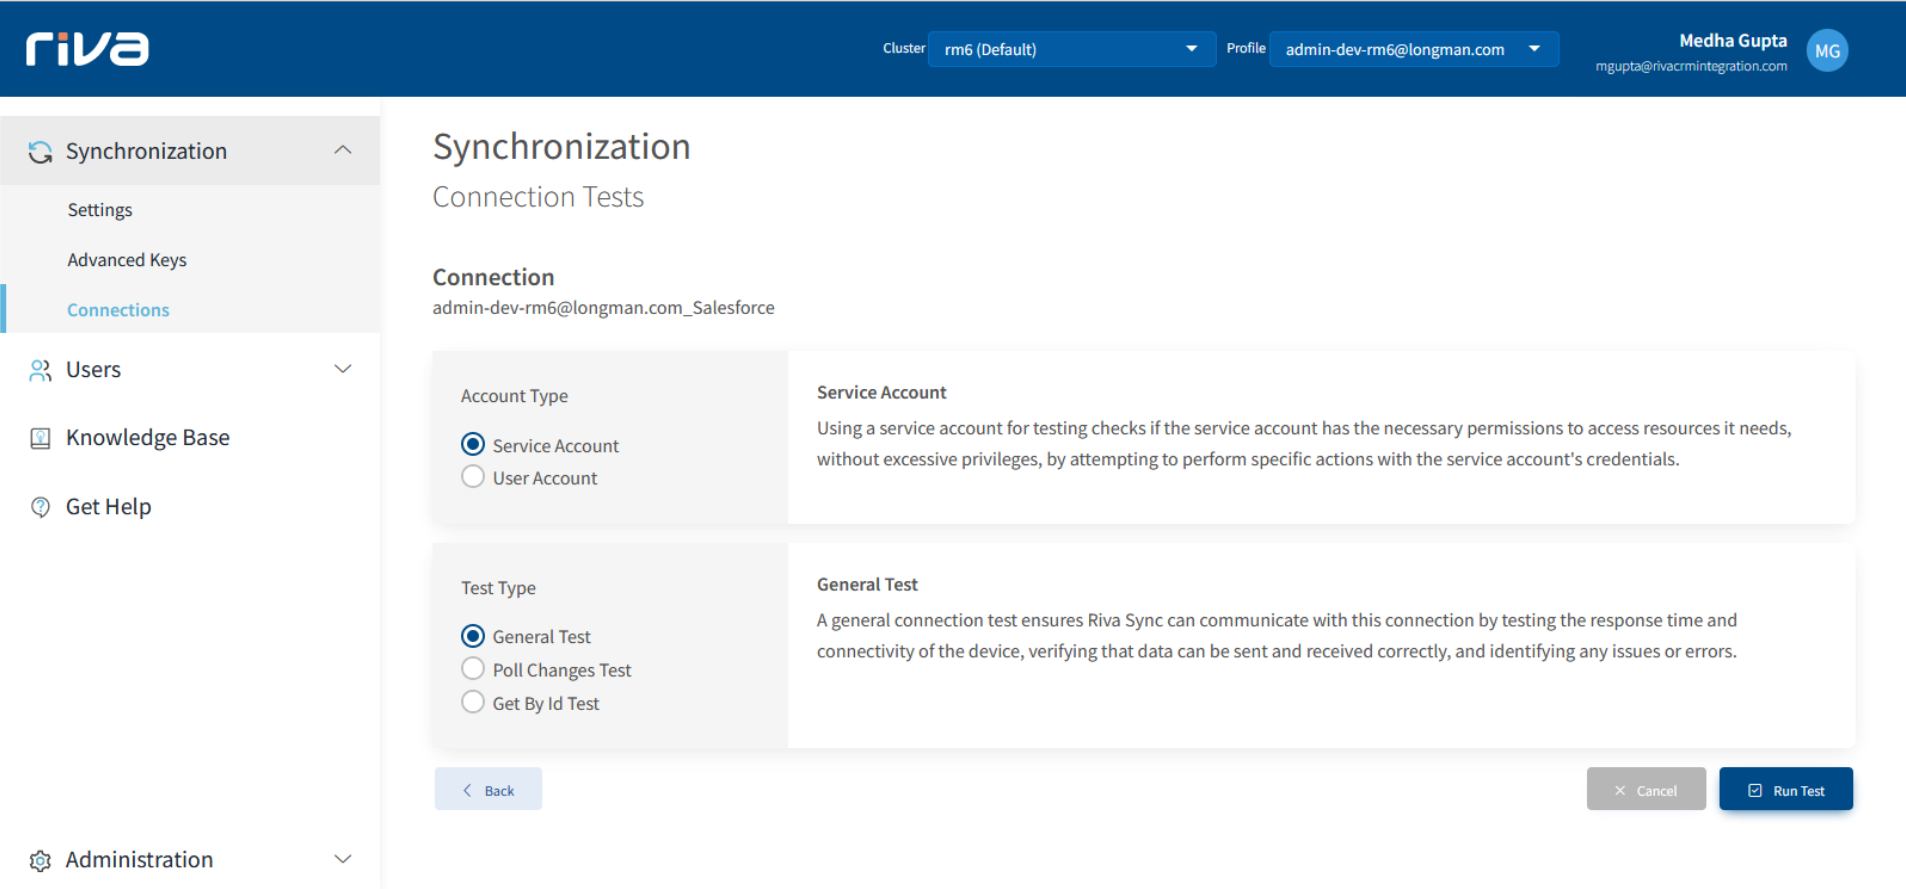1906x889 pixels.
Task: Click the General Test description heading
Action: (x=867, y=585)
